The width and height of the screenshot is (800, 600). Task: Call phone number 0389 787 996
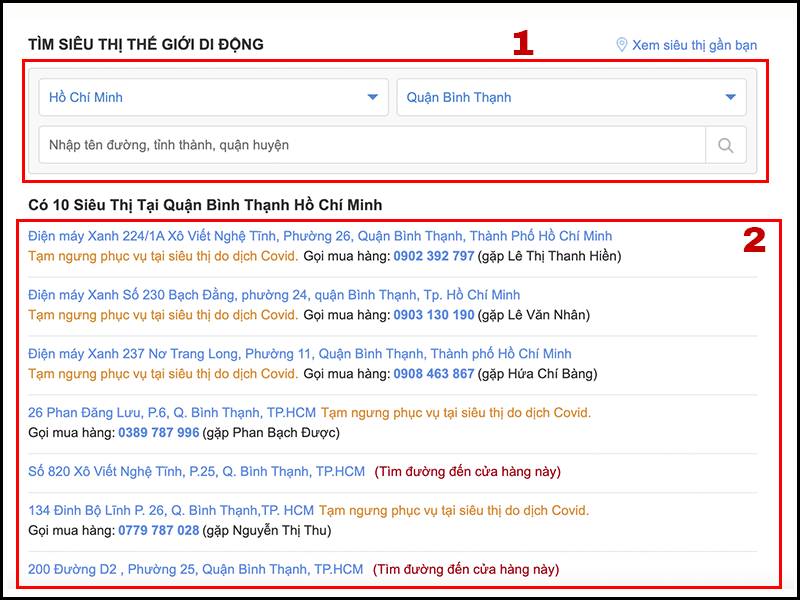[x=159, y=433]
